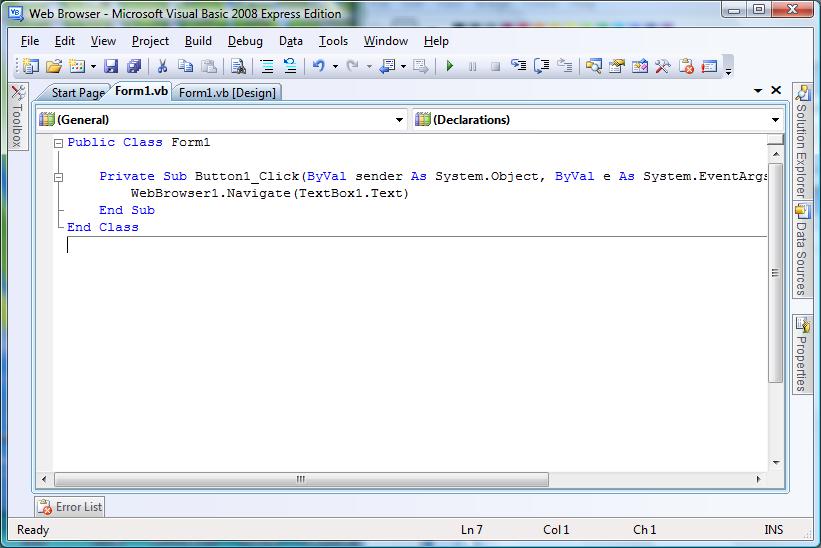Open the Error List toolbar icon

pyautogui.click(x=686, y=66)
